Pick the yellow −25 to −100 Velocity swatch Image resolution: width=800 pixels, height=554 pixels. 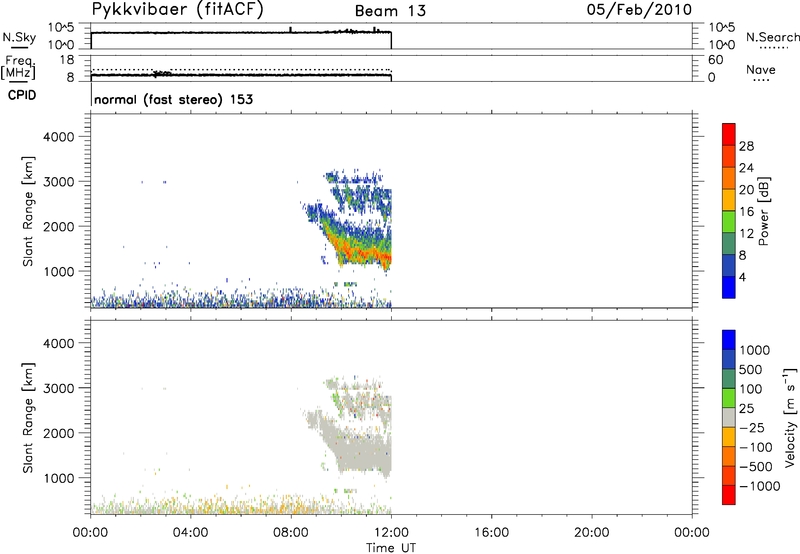pos(729,437)
